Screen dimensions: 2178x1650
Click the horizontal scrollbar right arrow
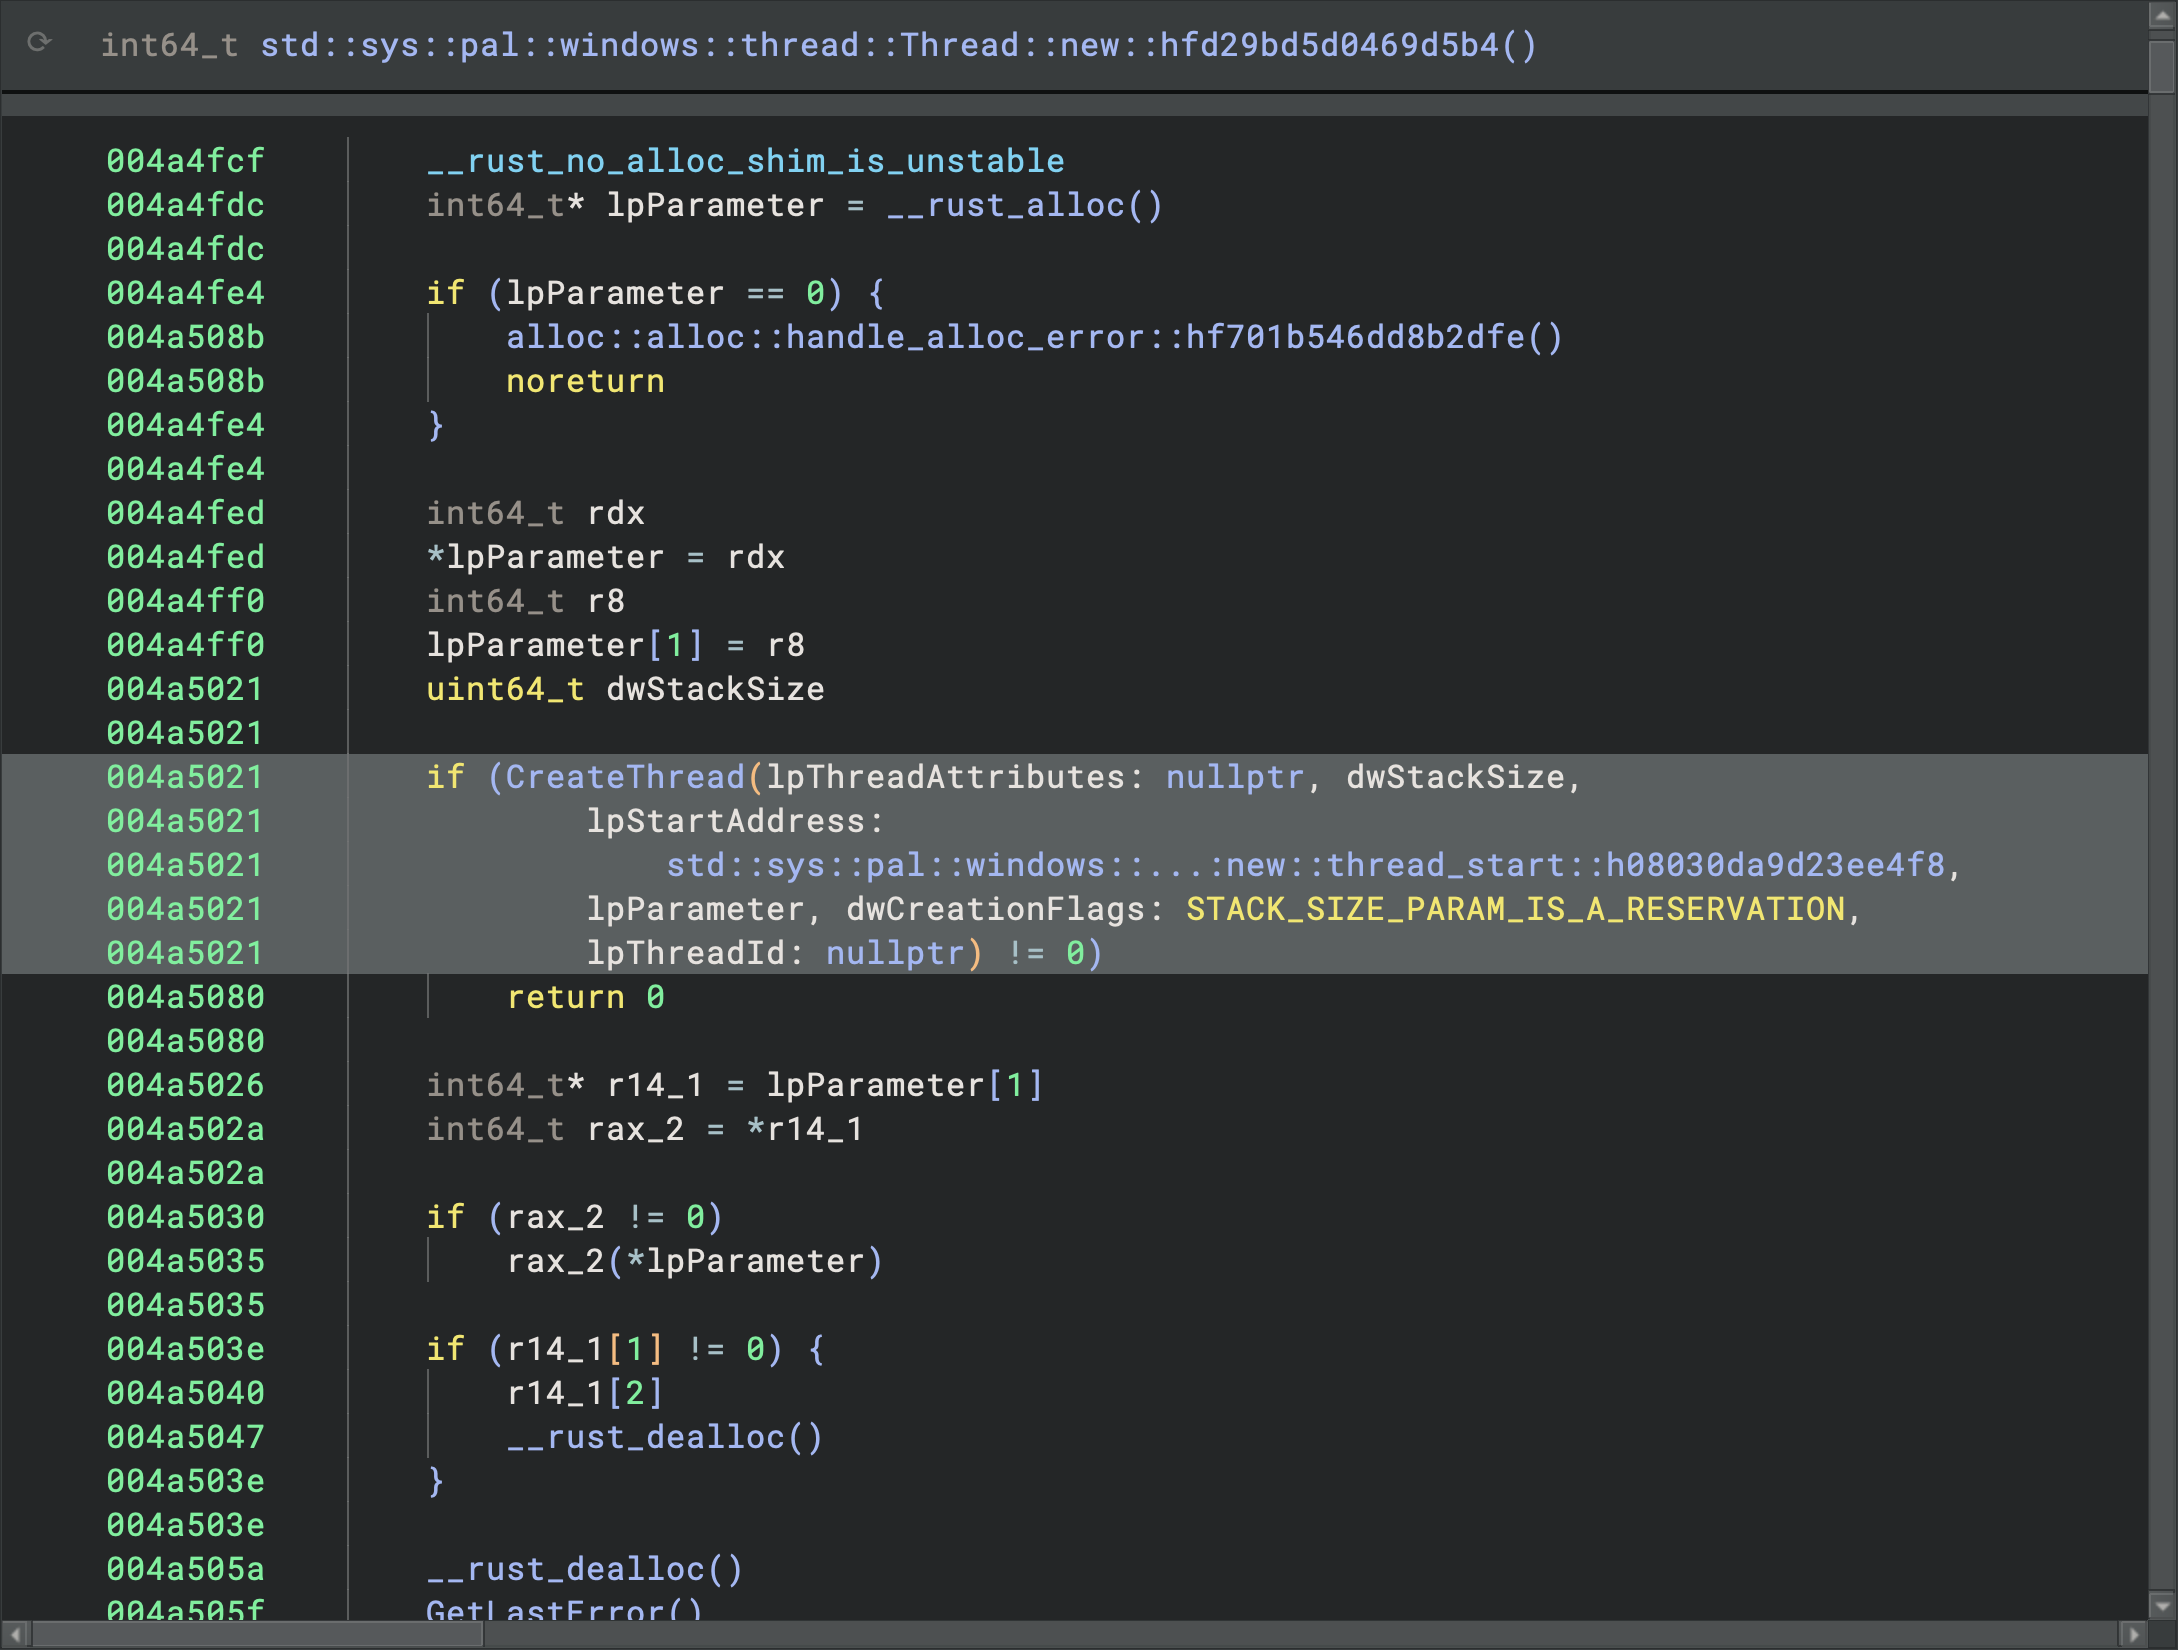click(2133, 1635)
